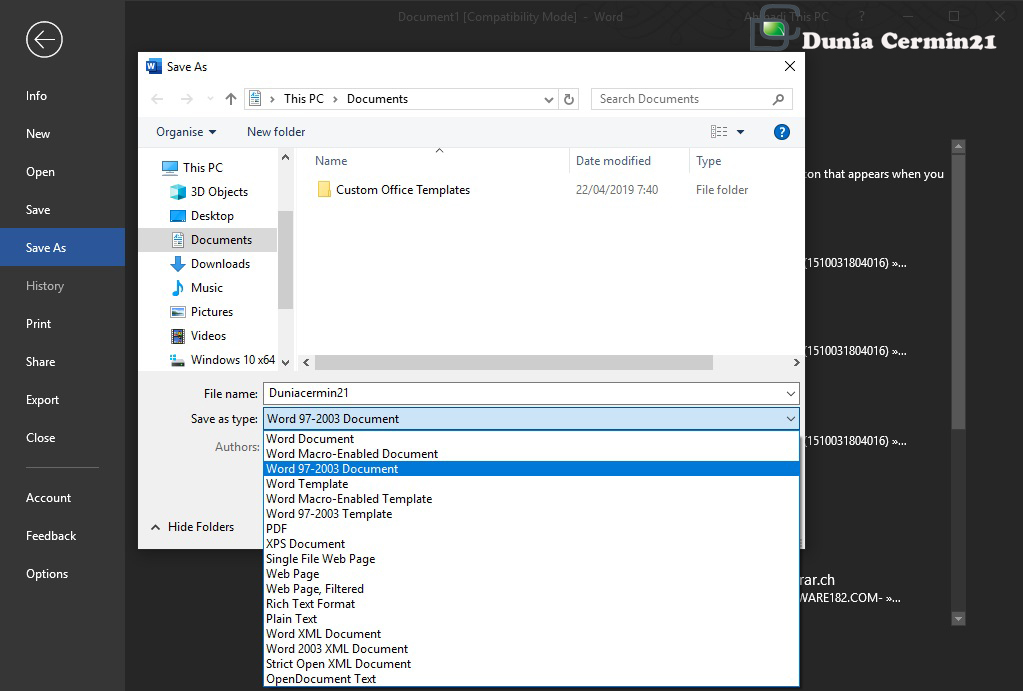Go back using the backstage back arrow
This screenshot has height=691, width=1023.
coord(44,40)
